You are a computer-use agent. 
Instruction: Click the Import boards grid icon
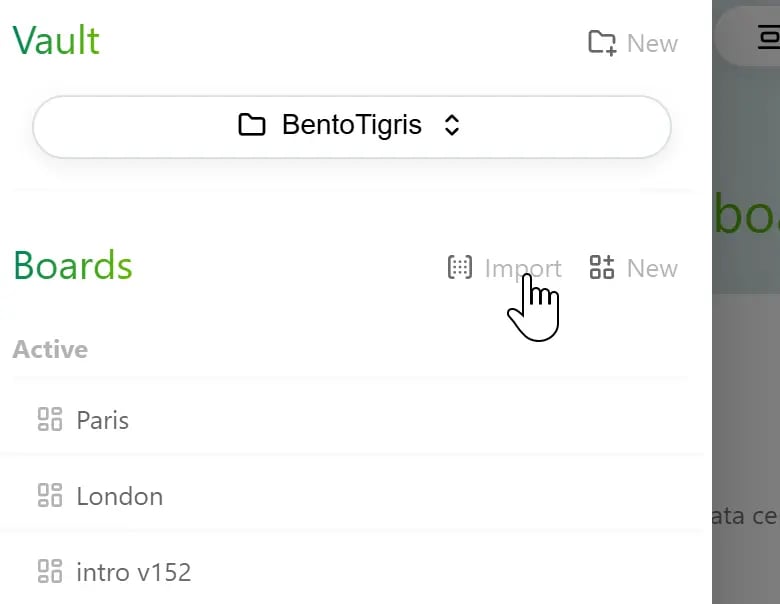click(460, 268)
